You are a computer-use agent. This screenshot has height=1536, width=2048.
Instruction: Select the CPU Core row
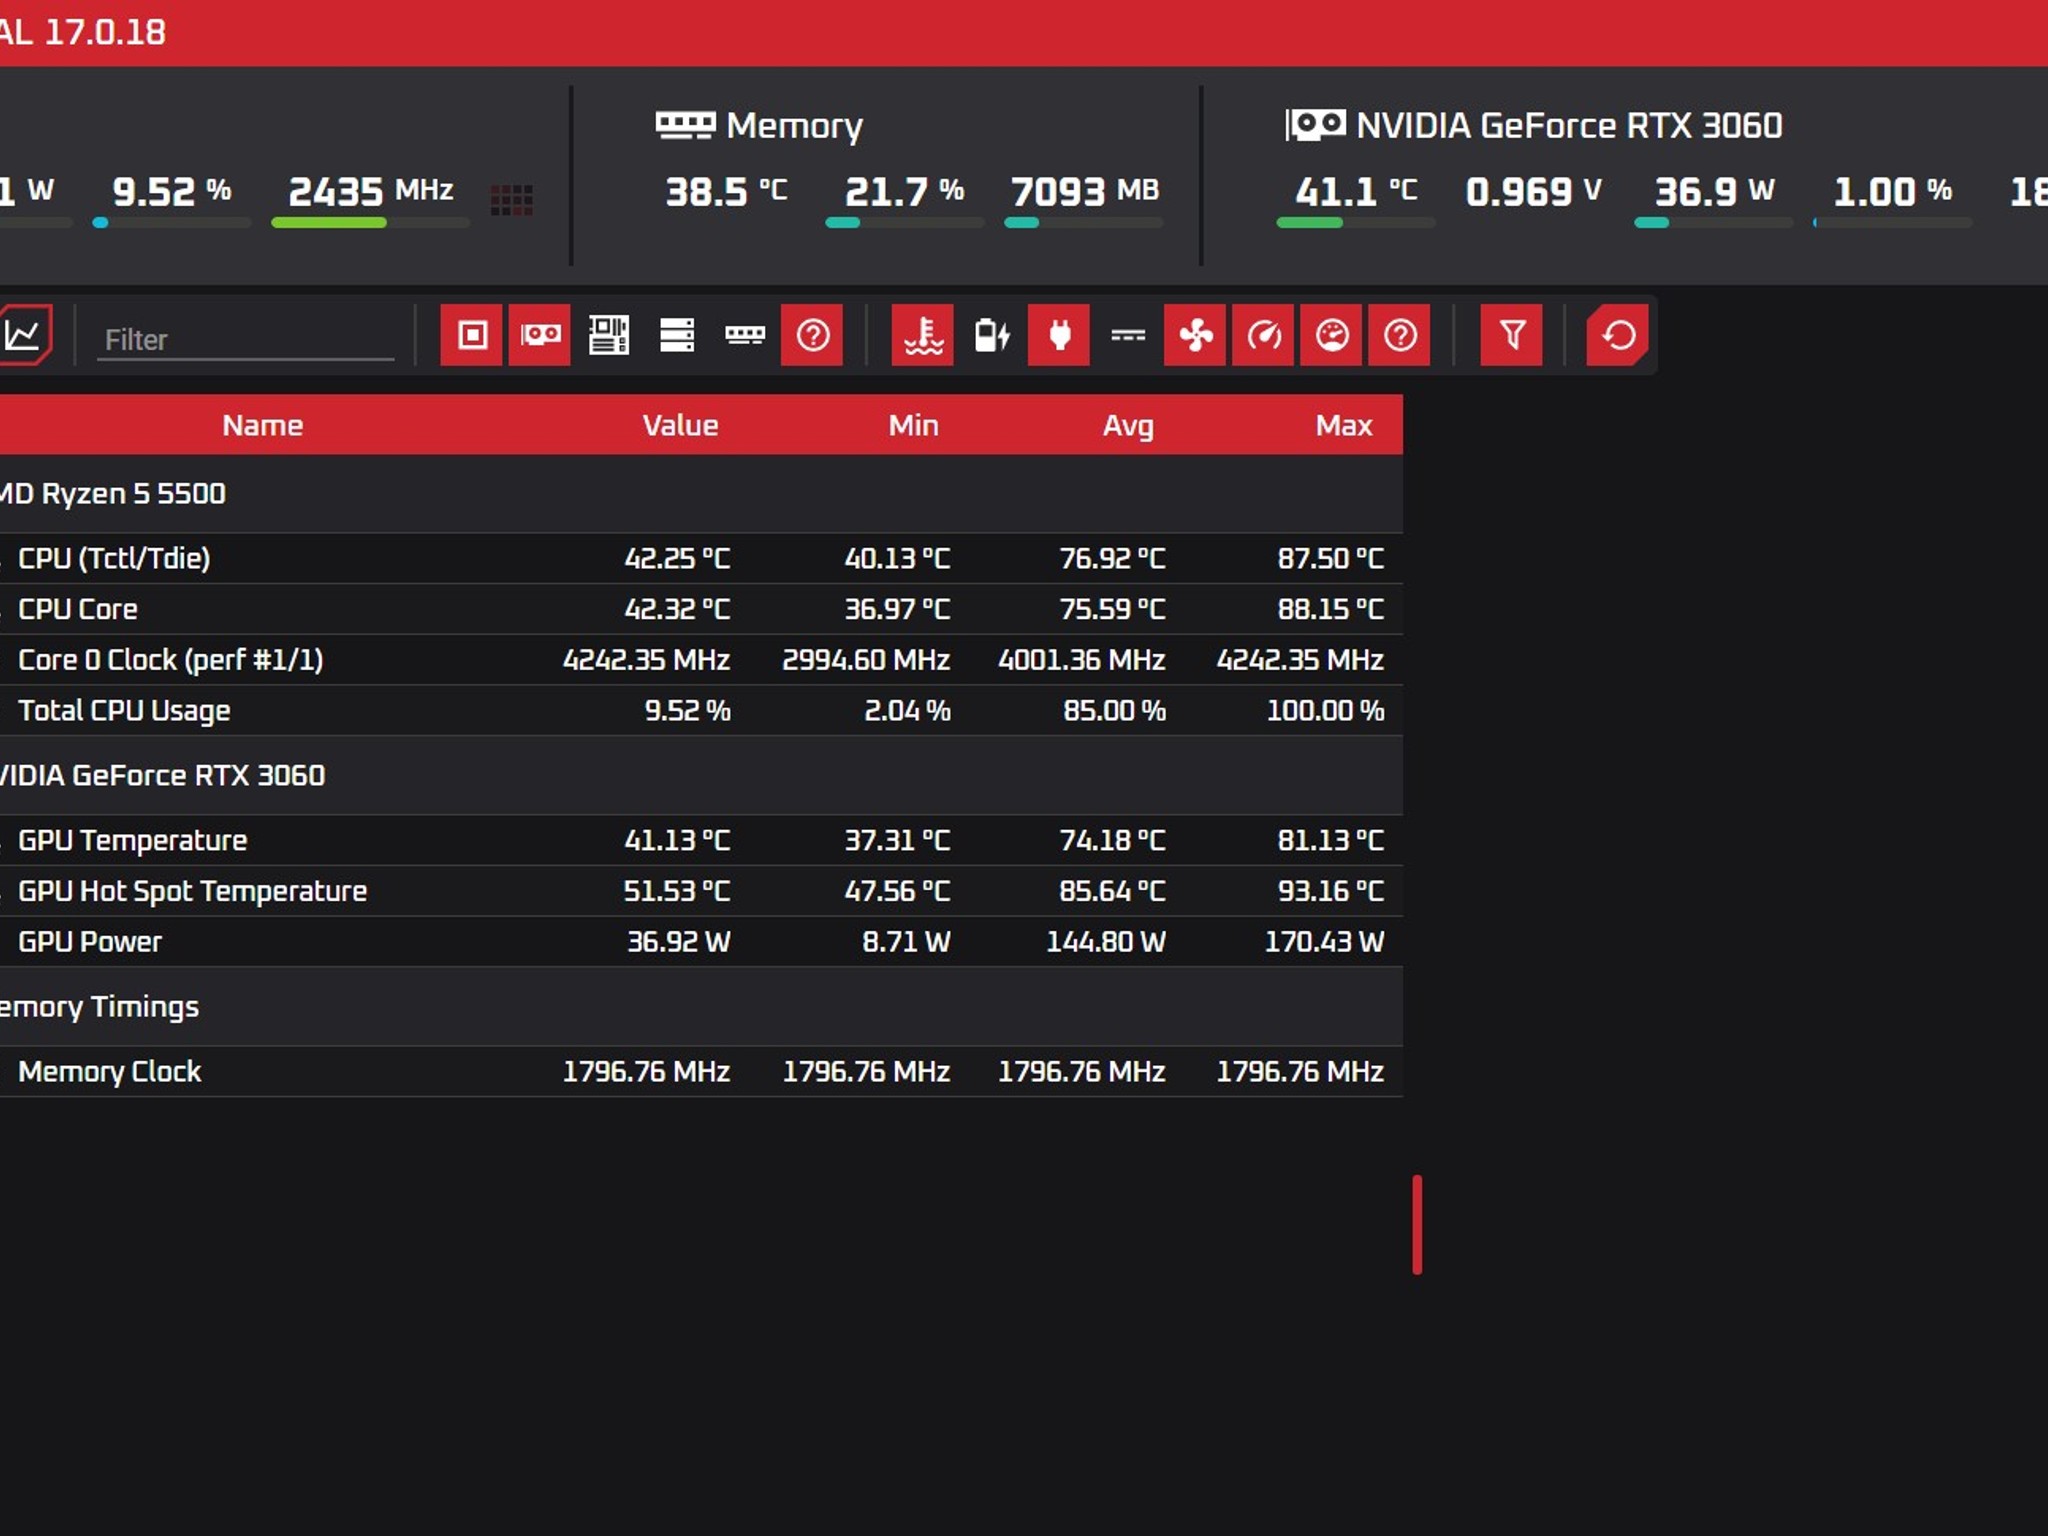701,609
